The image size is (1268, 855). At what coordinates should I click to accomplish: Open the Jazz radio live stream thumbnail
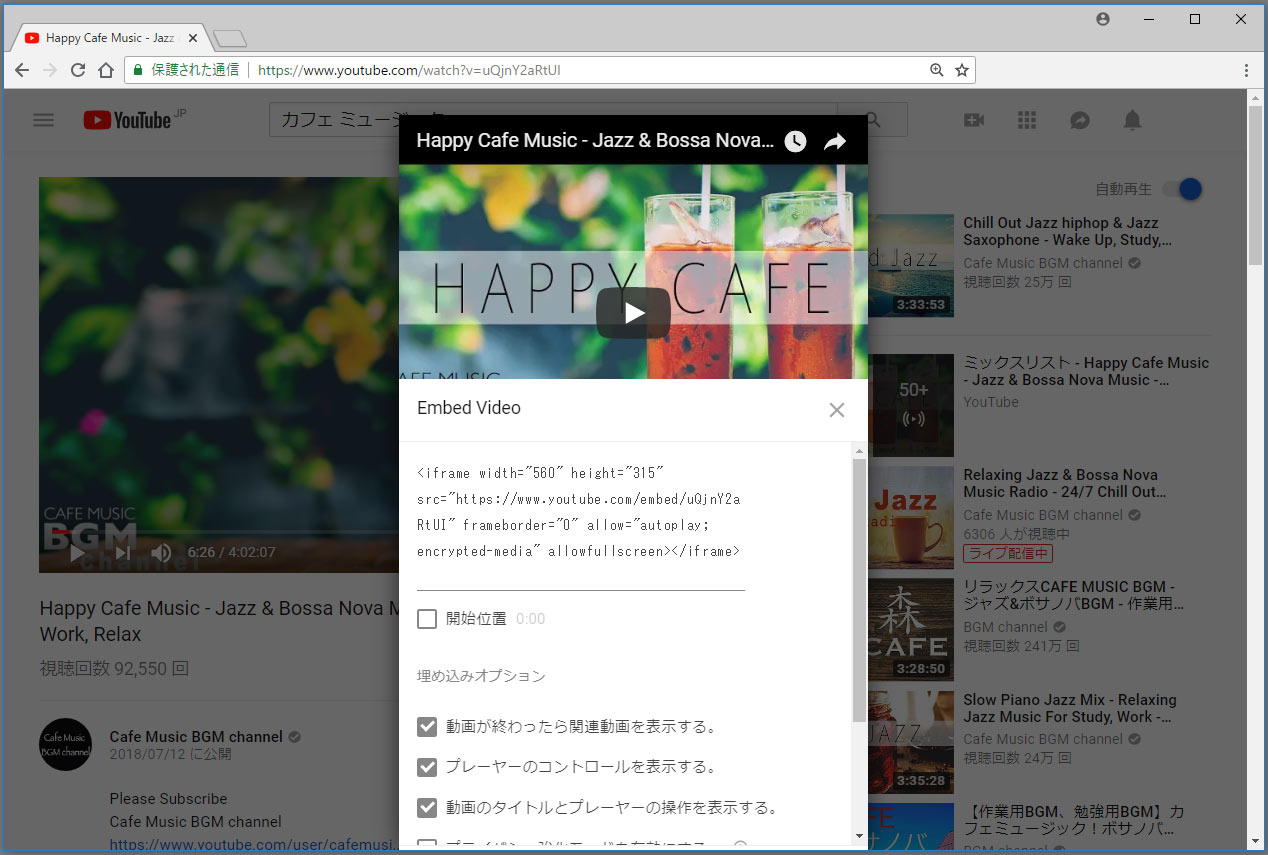[x=911, y=516]
